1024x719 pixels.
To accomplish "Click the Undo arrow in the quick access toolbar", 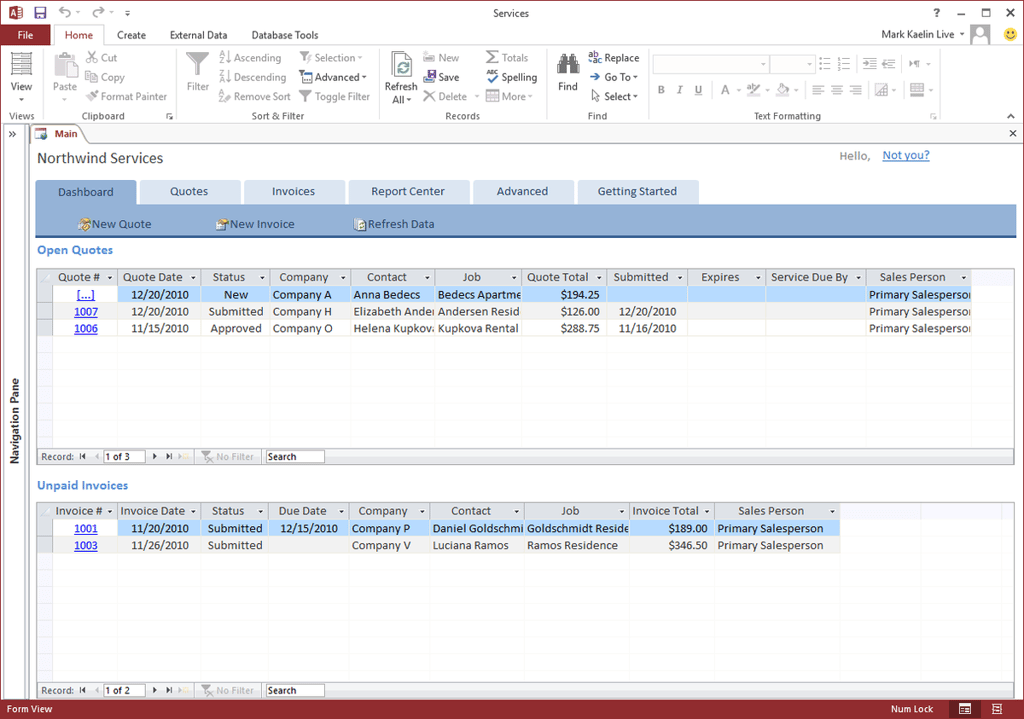I will click(64, 12).
